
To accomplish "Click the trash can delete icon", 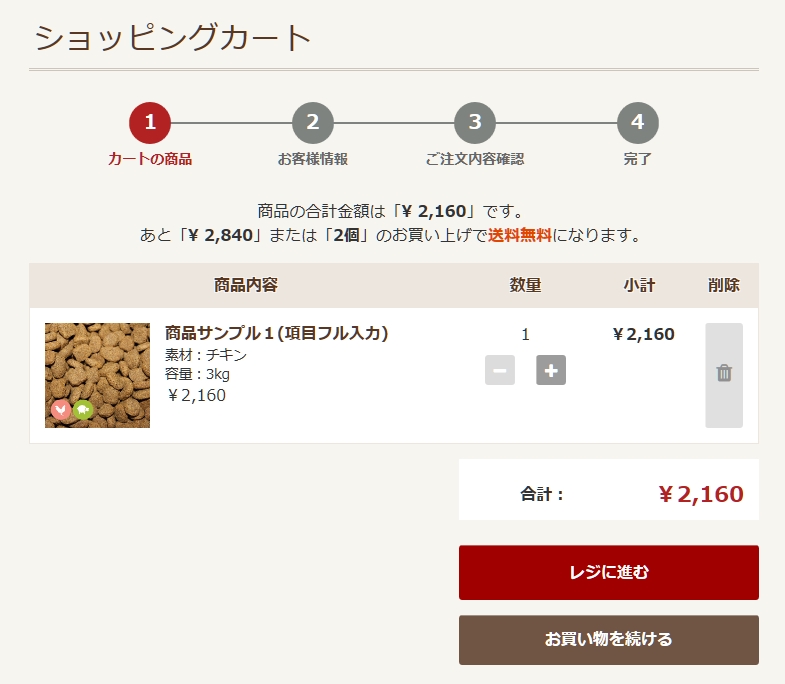I will [724, 375].
